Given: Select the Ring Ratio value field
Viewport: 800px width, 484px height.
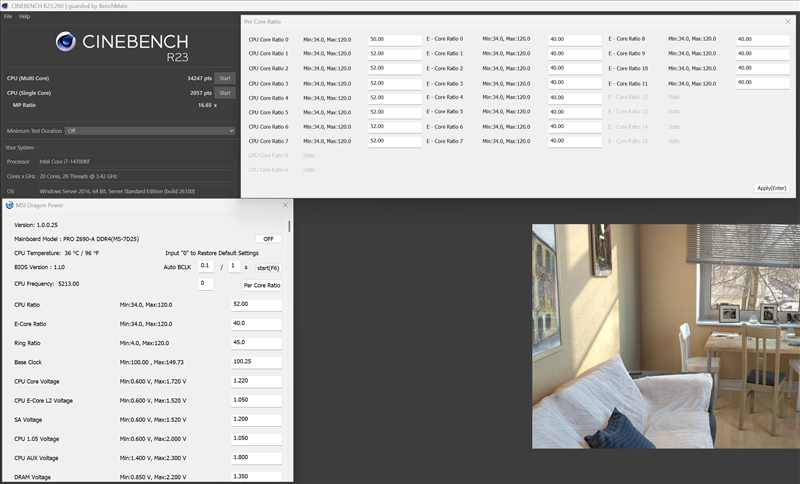Looking at the screenshot, I should point(256,343).
